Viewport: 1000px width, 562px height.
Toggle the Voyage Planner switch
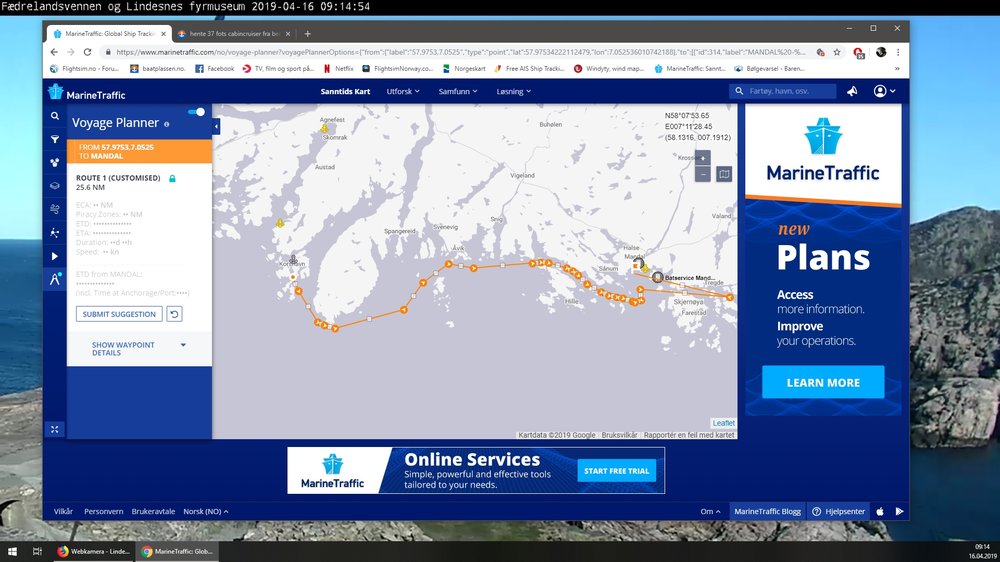pyautogui.click(x=196, y=112)
